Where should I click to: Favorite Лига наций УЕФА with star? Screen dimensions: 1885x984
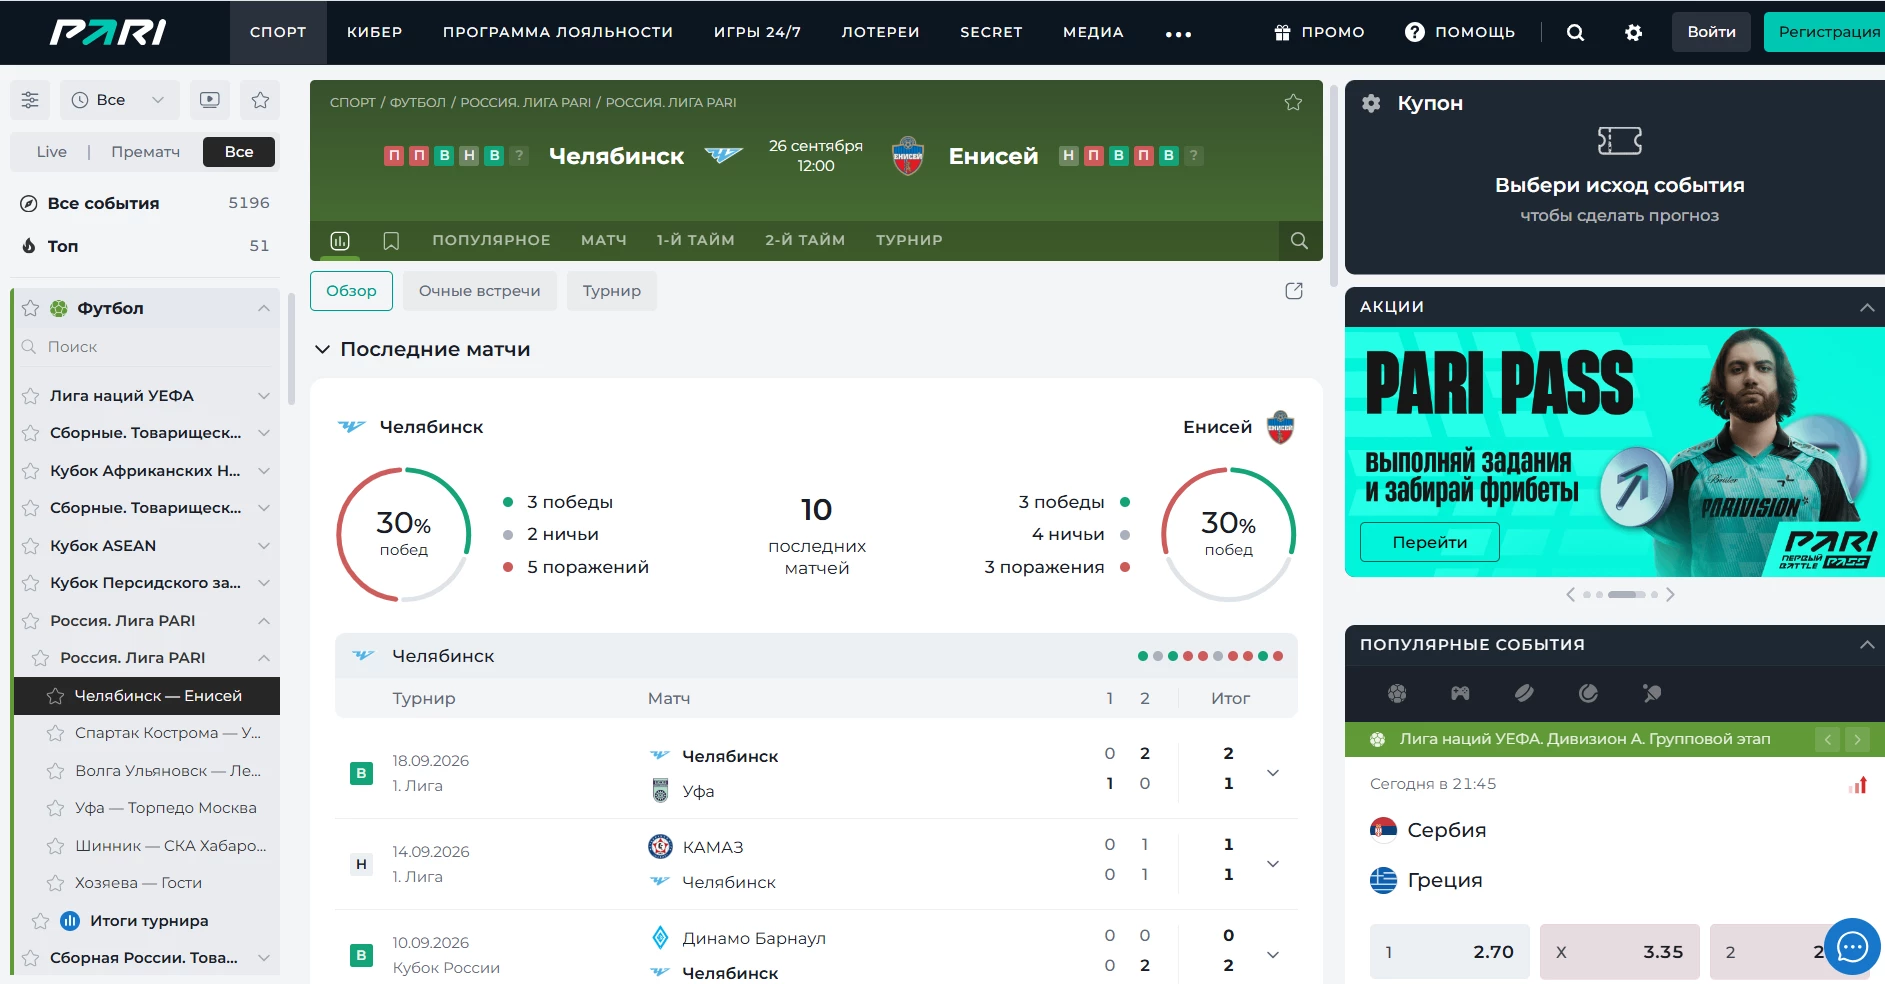30,396
